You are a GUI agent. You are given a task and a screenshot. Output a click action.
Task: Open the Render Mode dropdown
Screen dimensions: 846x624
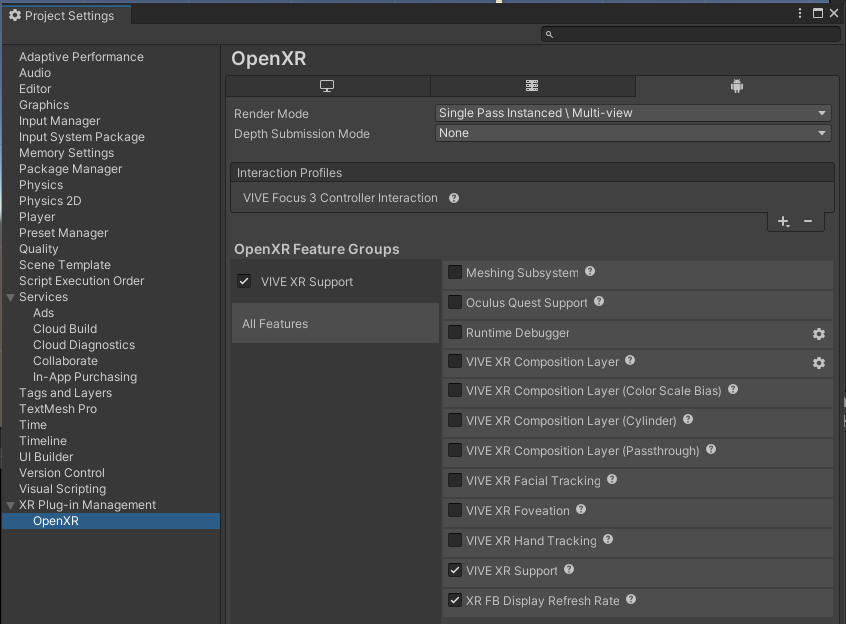[633, 113]
